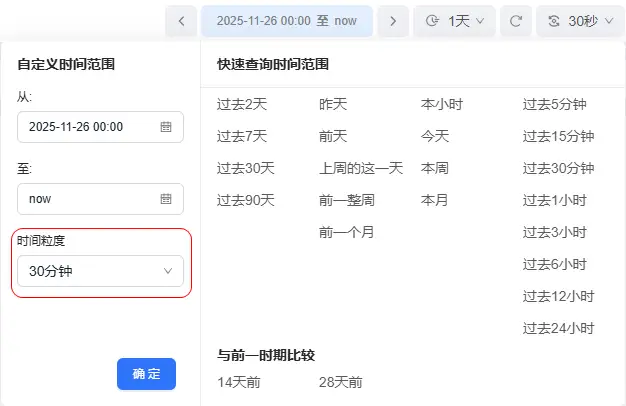Choose 上周的这一天 quick range
This screenshot has height=406, width=626.
point(361,168)
